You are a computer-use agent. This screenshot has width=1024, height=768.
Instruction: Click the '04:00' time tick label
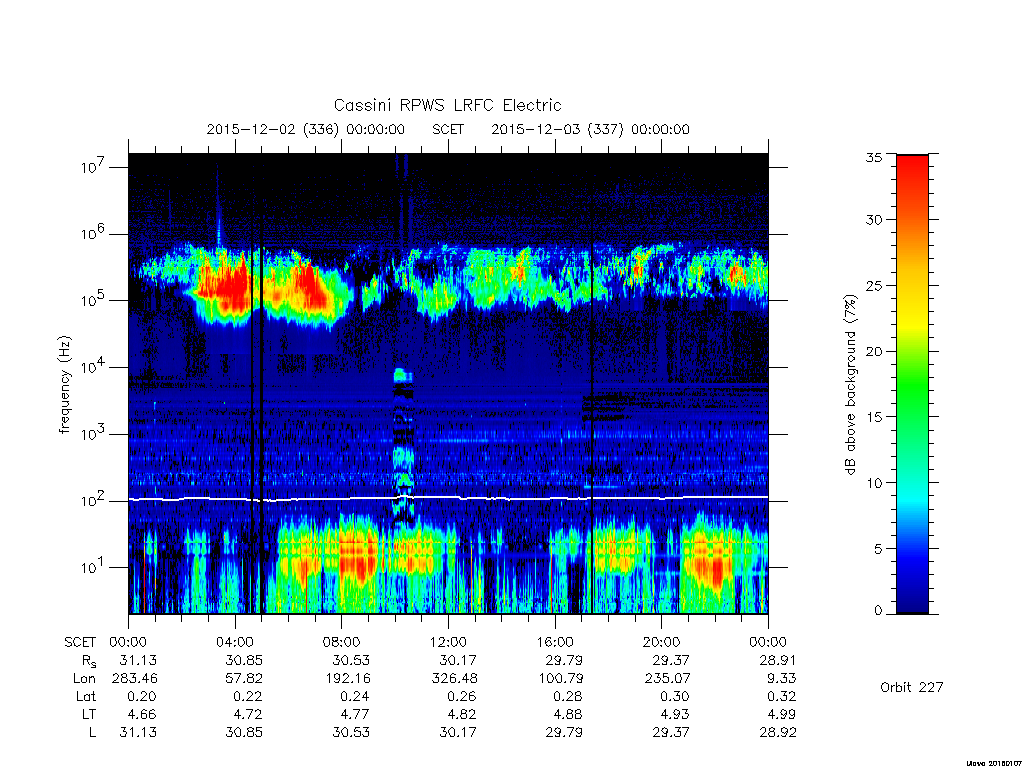click(235, 642)
